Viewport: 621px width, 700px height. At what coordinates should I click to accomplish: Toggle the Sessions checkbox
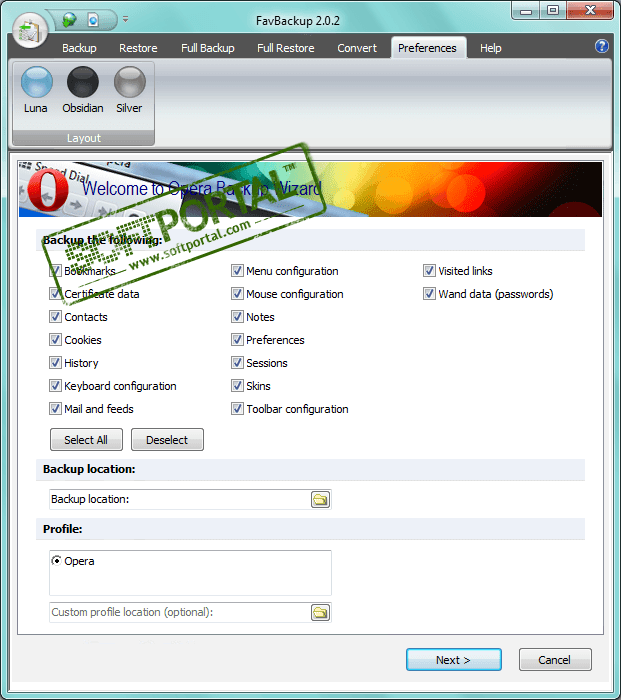[237, 362]
